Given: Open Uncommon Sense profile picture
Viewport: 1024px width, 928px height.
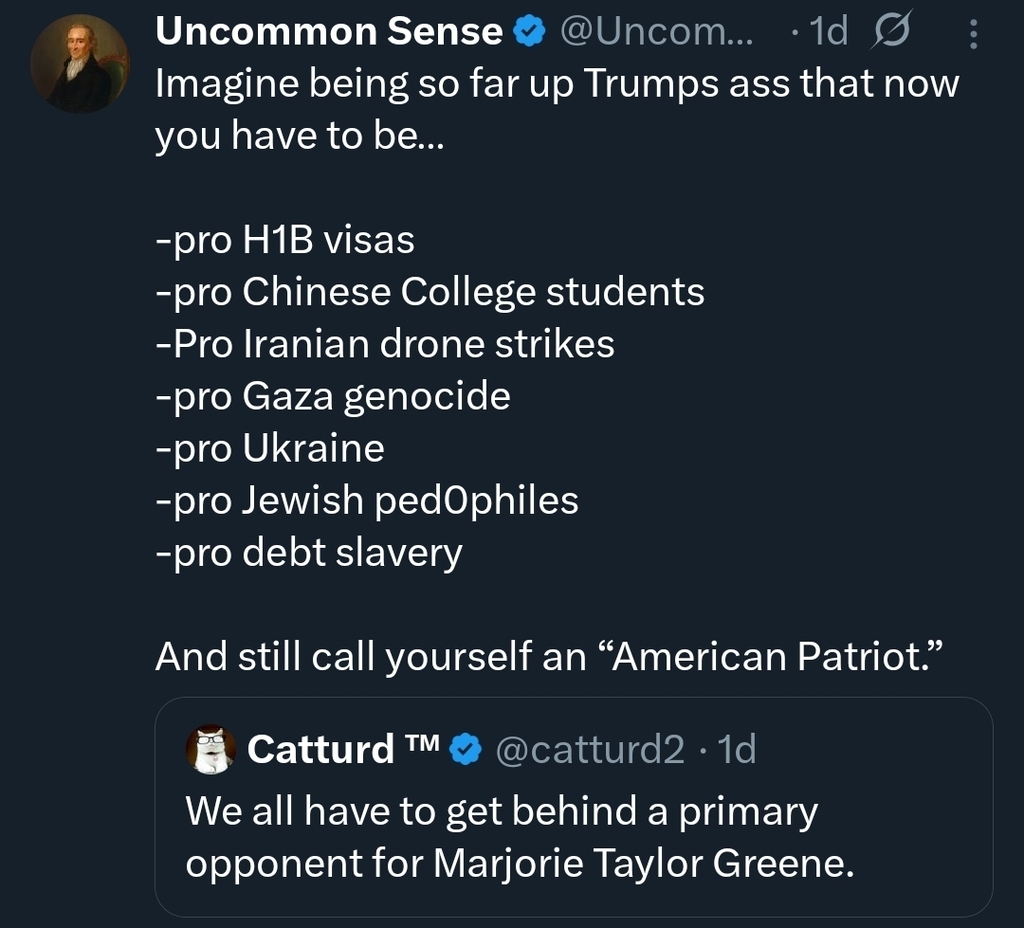Looking at the screenshot, I should click(x=80, y=64).
